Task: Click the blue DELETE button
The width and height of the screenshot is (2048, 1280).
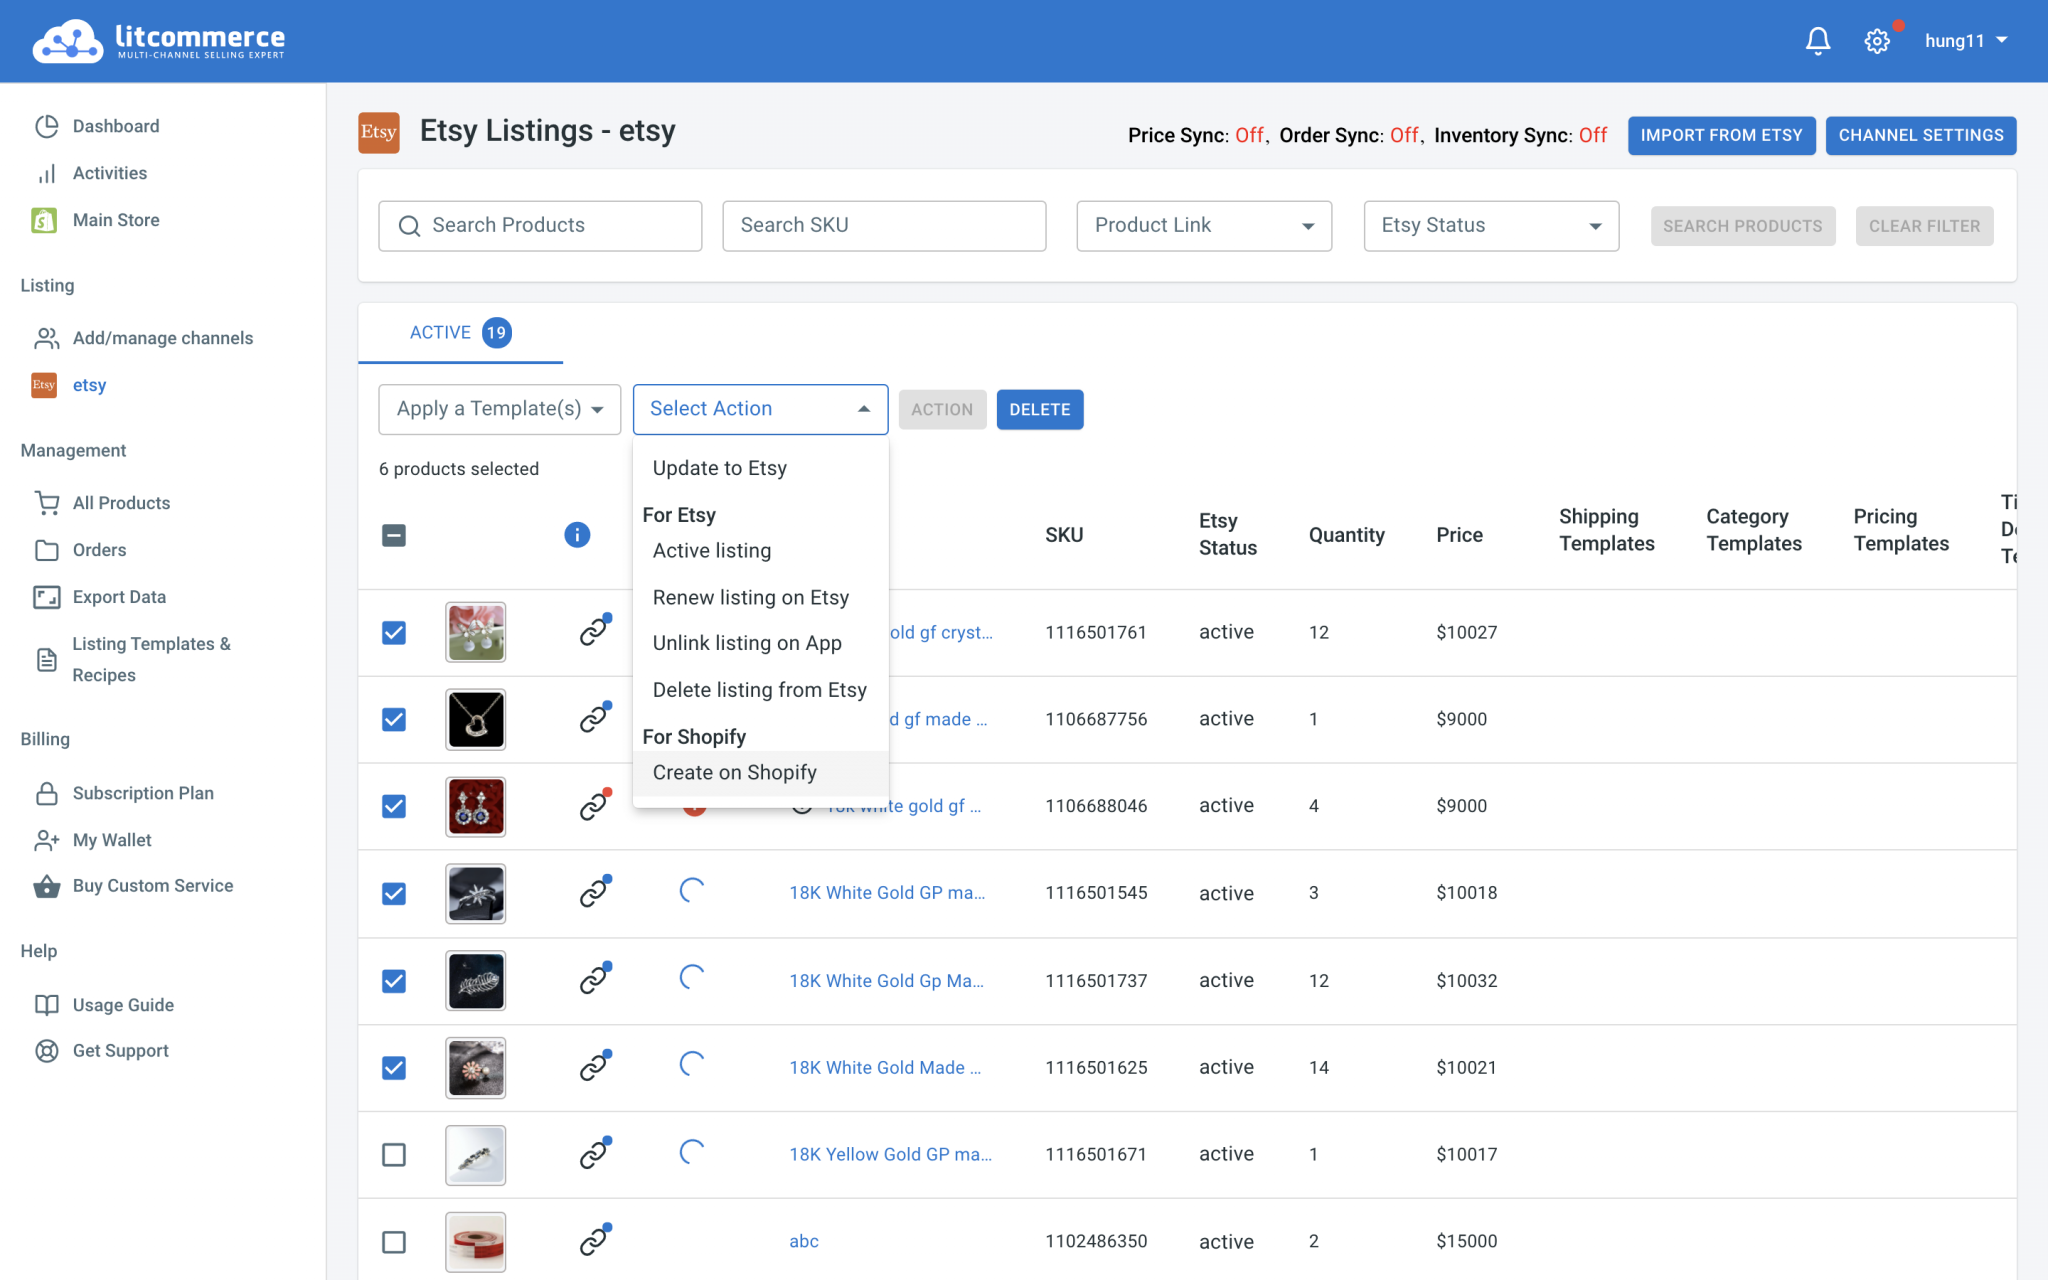Action: pos(1039,409)
